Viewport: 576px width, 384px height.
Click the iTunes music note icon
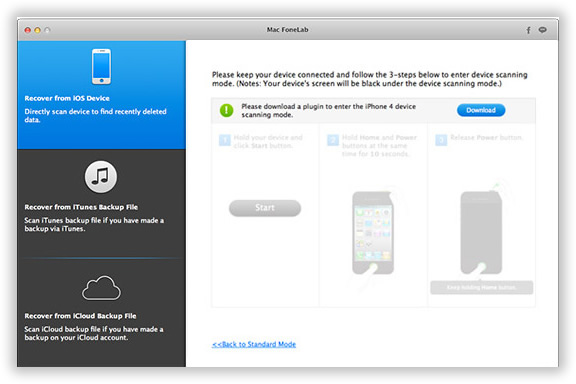tap(101, 177)
